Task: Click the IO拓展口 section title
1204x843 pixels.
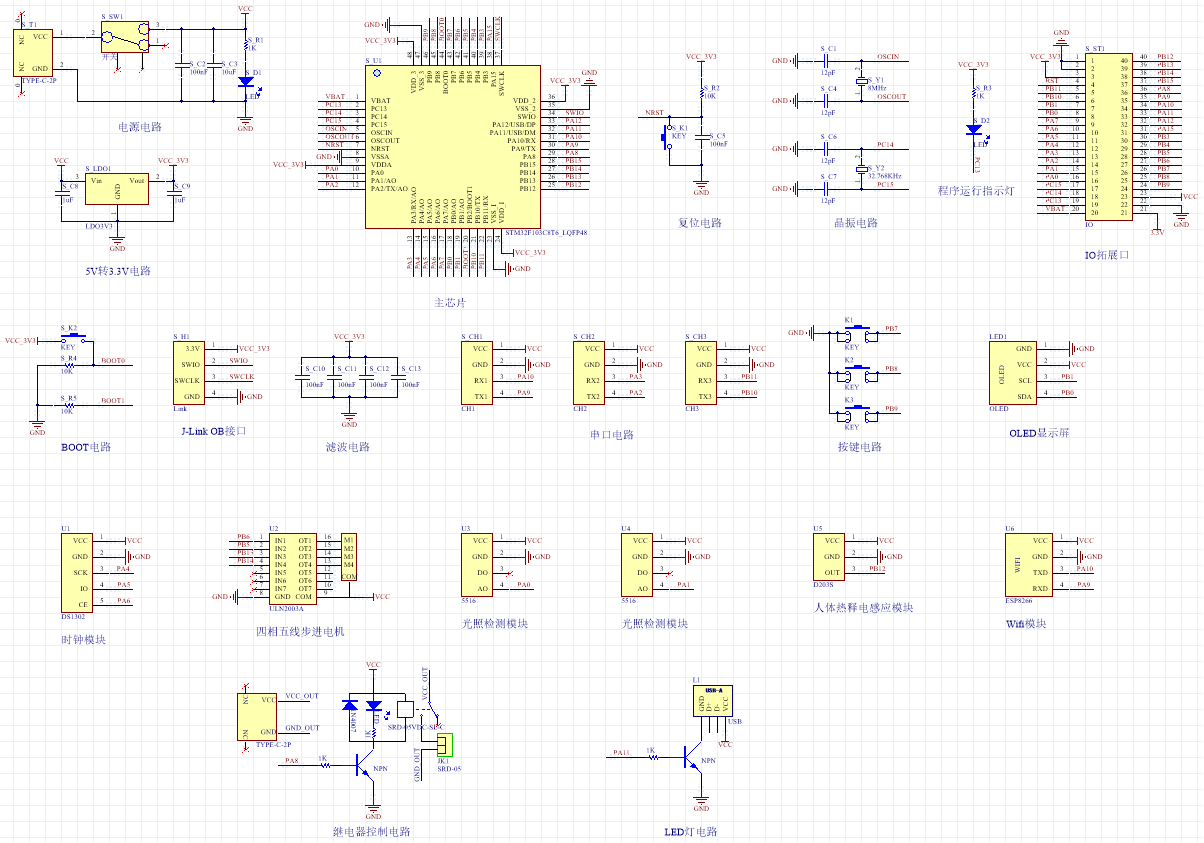Action: (1107, 255)
